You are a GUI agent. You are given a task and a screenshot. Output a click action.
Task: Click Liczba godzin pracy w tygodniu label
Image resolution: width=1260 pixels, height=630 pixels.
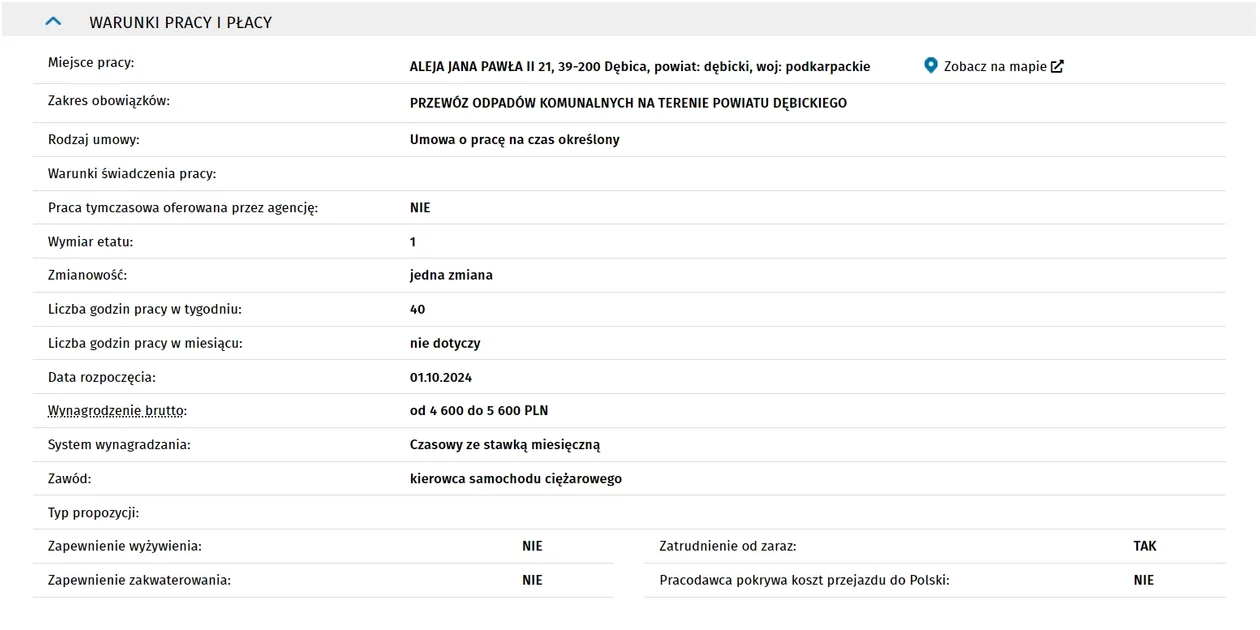pos(145,310)
